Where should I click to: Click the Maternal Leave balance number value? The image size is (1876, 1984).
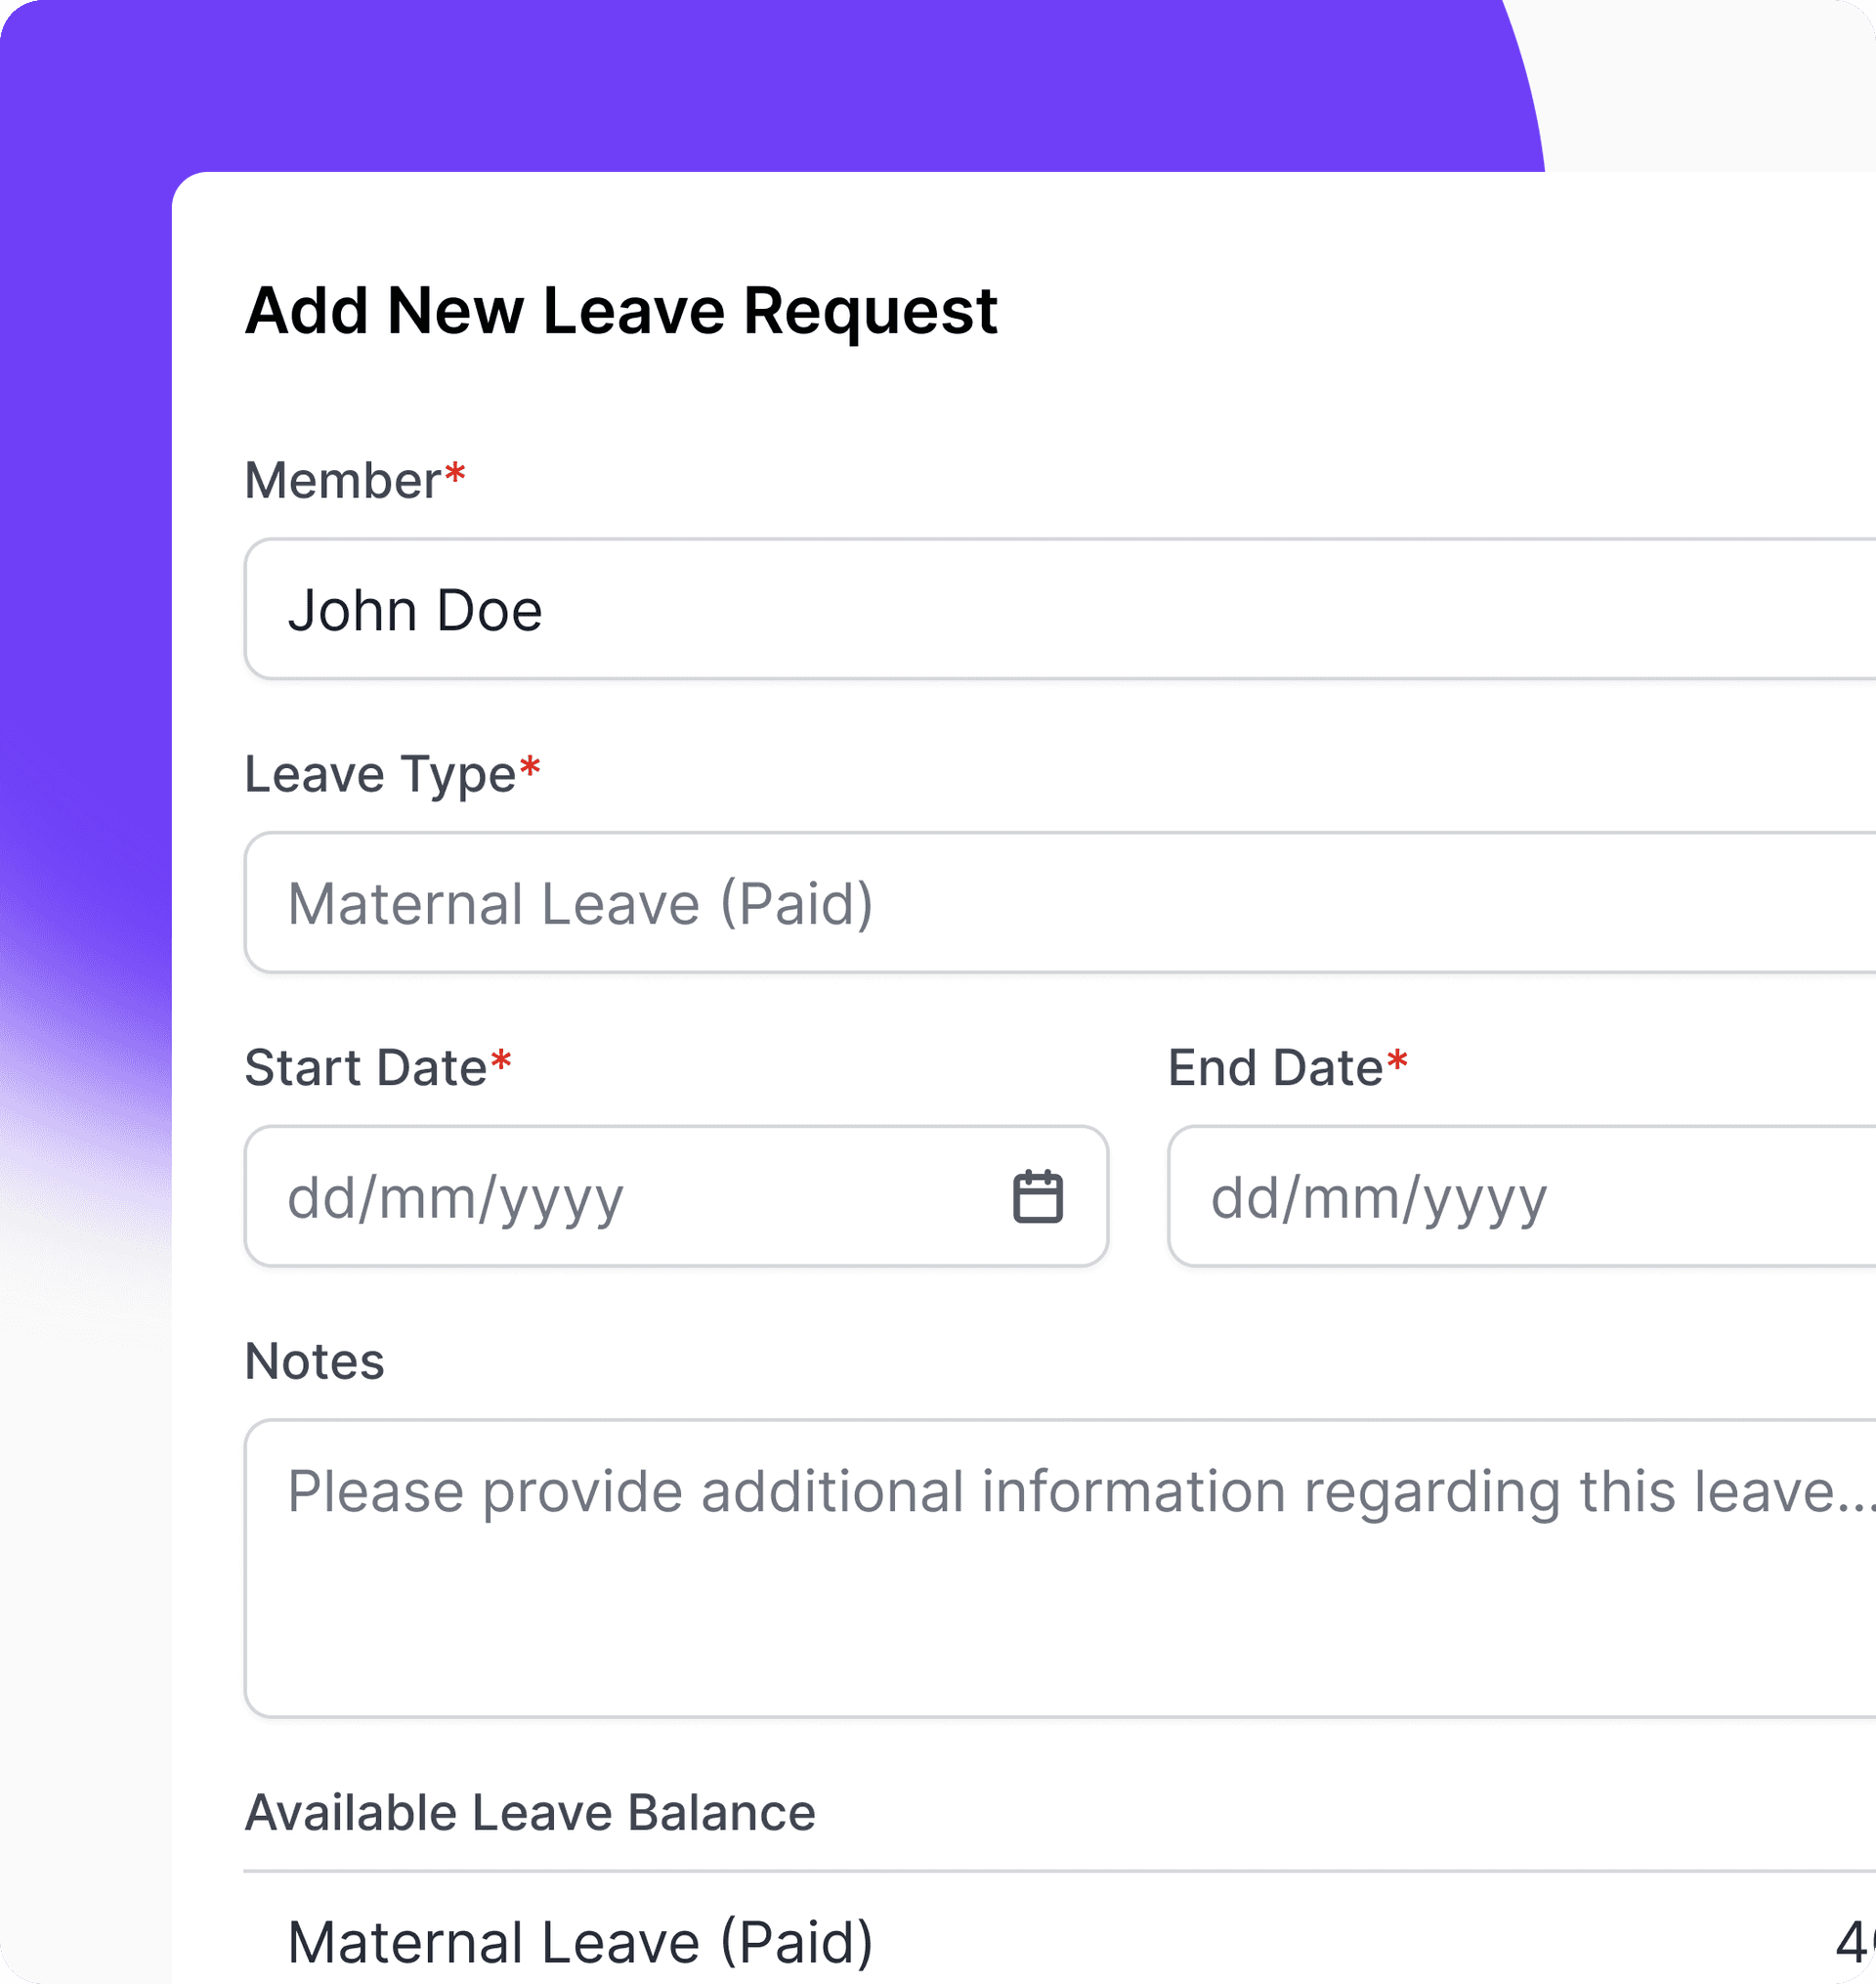coord(1856,1942)
